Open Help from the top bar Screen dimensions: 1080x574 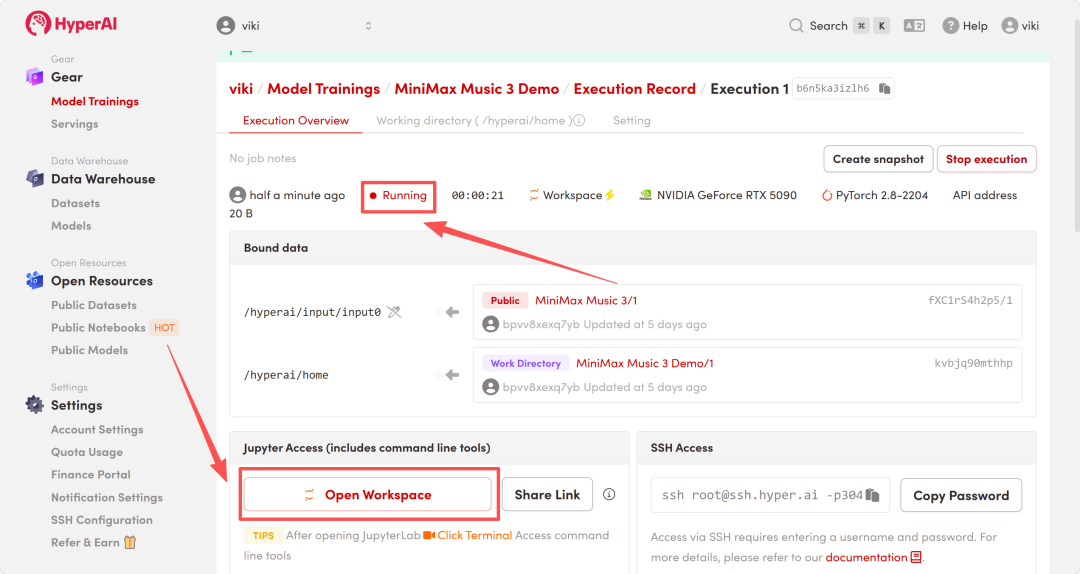coord(964,25)
